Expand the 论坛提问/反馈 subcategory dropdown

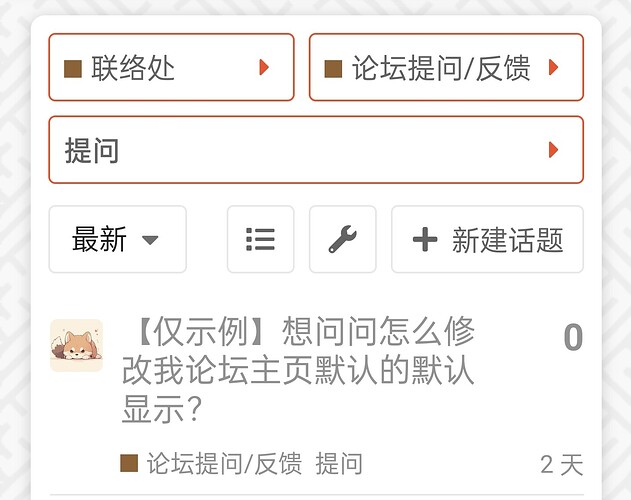coord(446,67)
